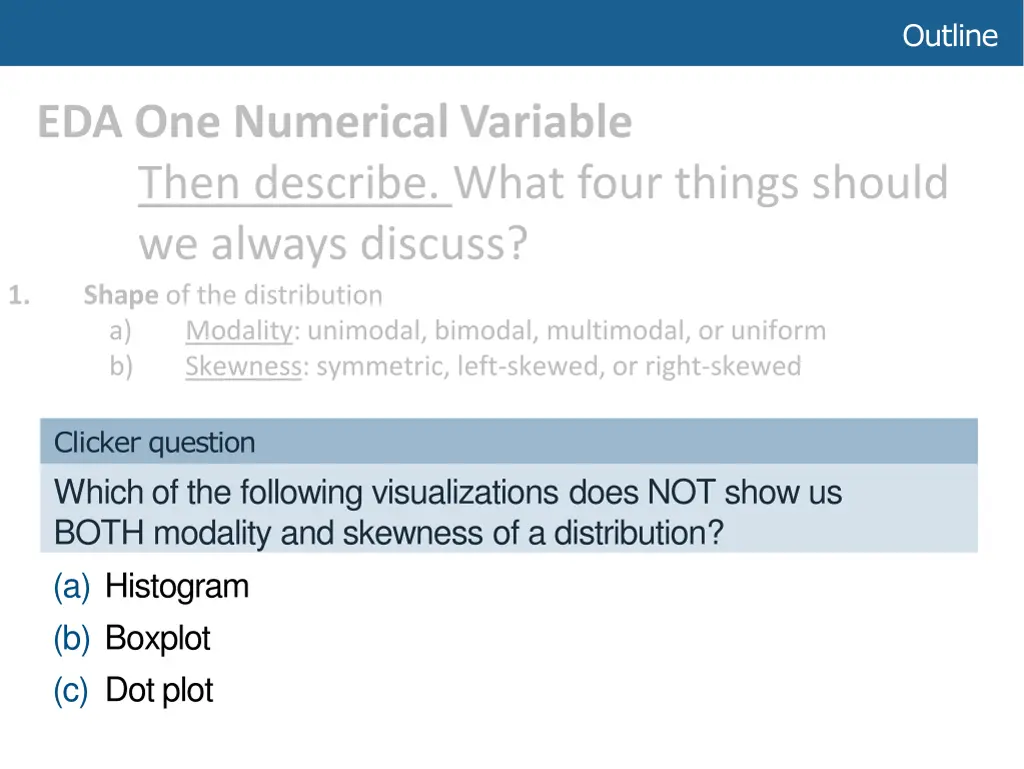
Task: Click the (a) option letter marker
Action: coord(72,586)
